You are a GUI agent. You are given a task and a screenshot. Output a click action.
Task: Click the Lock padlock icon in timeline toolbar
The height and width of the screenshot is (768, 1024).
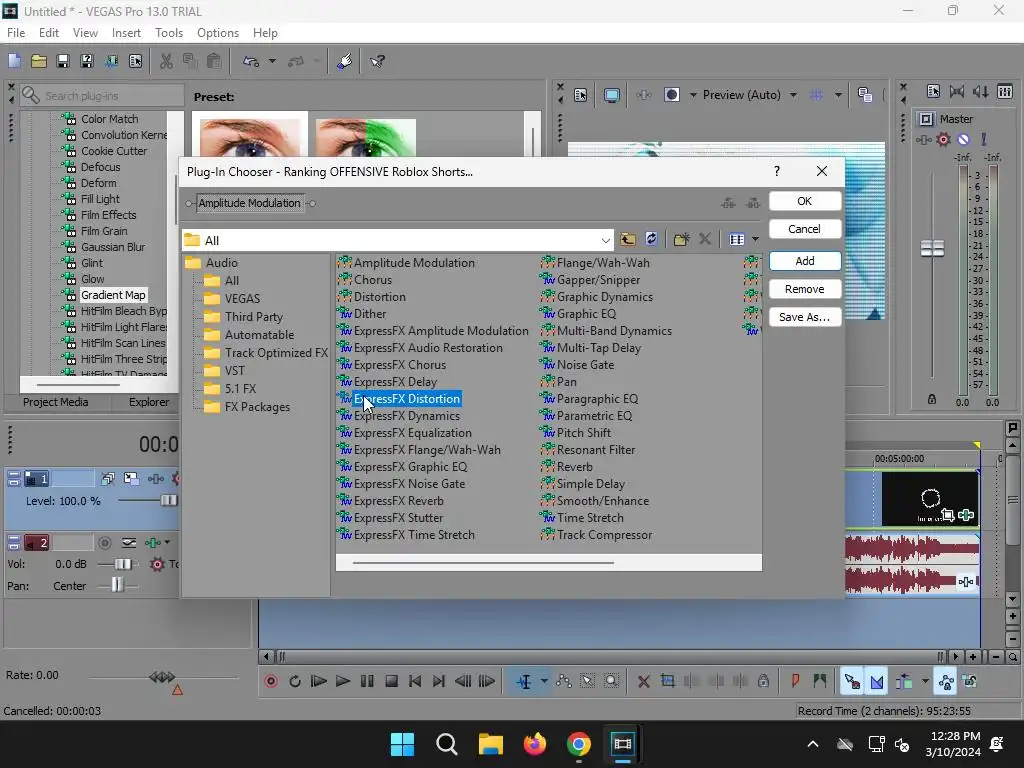[x=763, y=681]
